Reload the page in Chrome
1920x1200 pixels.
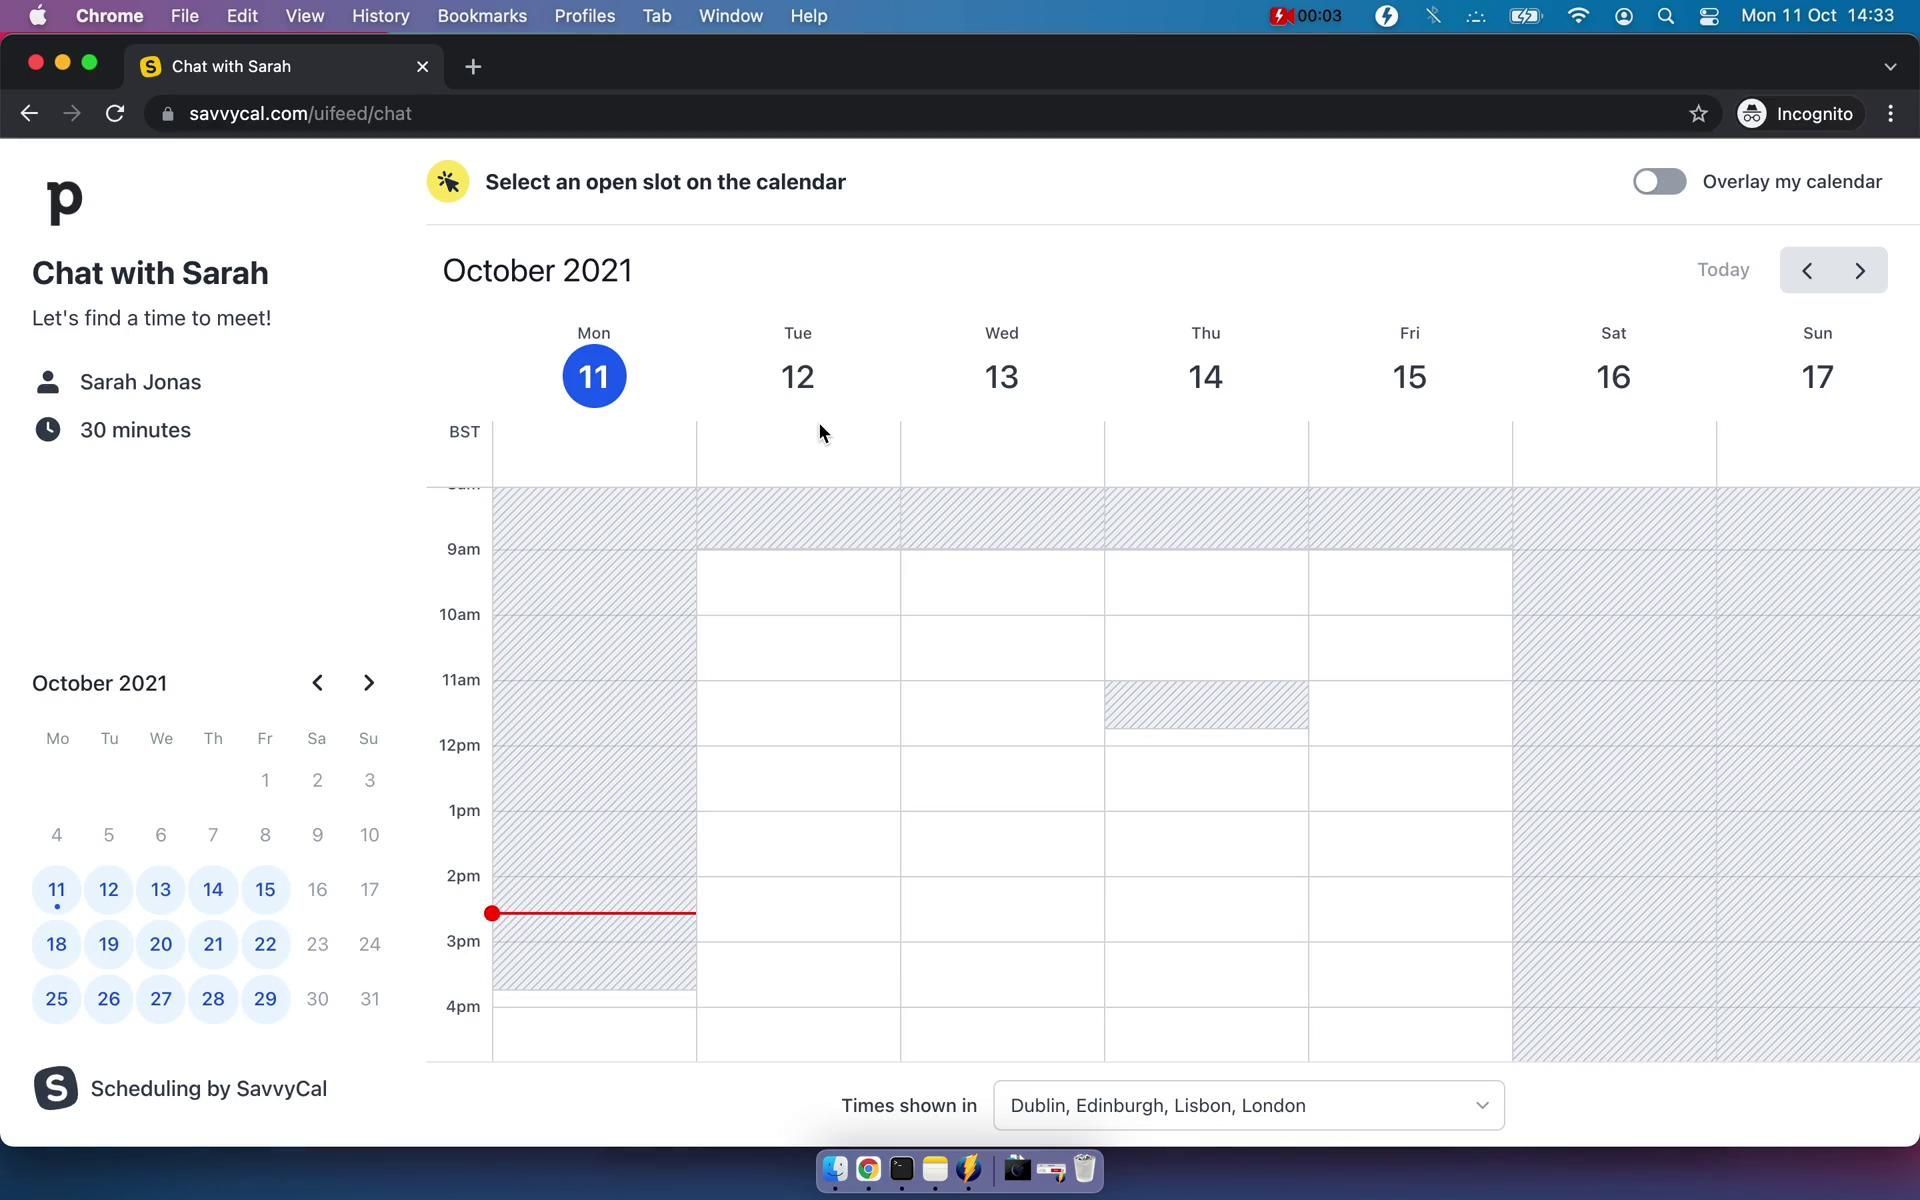pyautogui.click(x=115, y=114)
